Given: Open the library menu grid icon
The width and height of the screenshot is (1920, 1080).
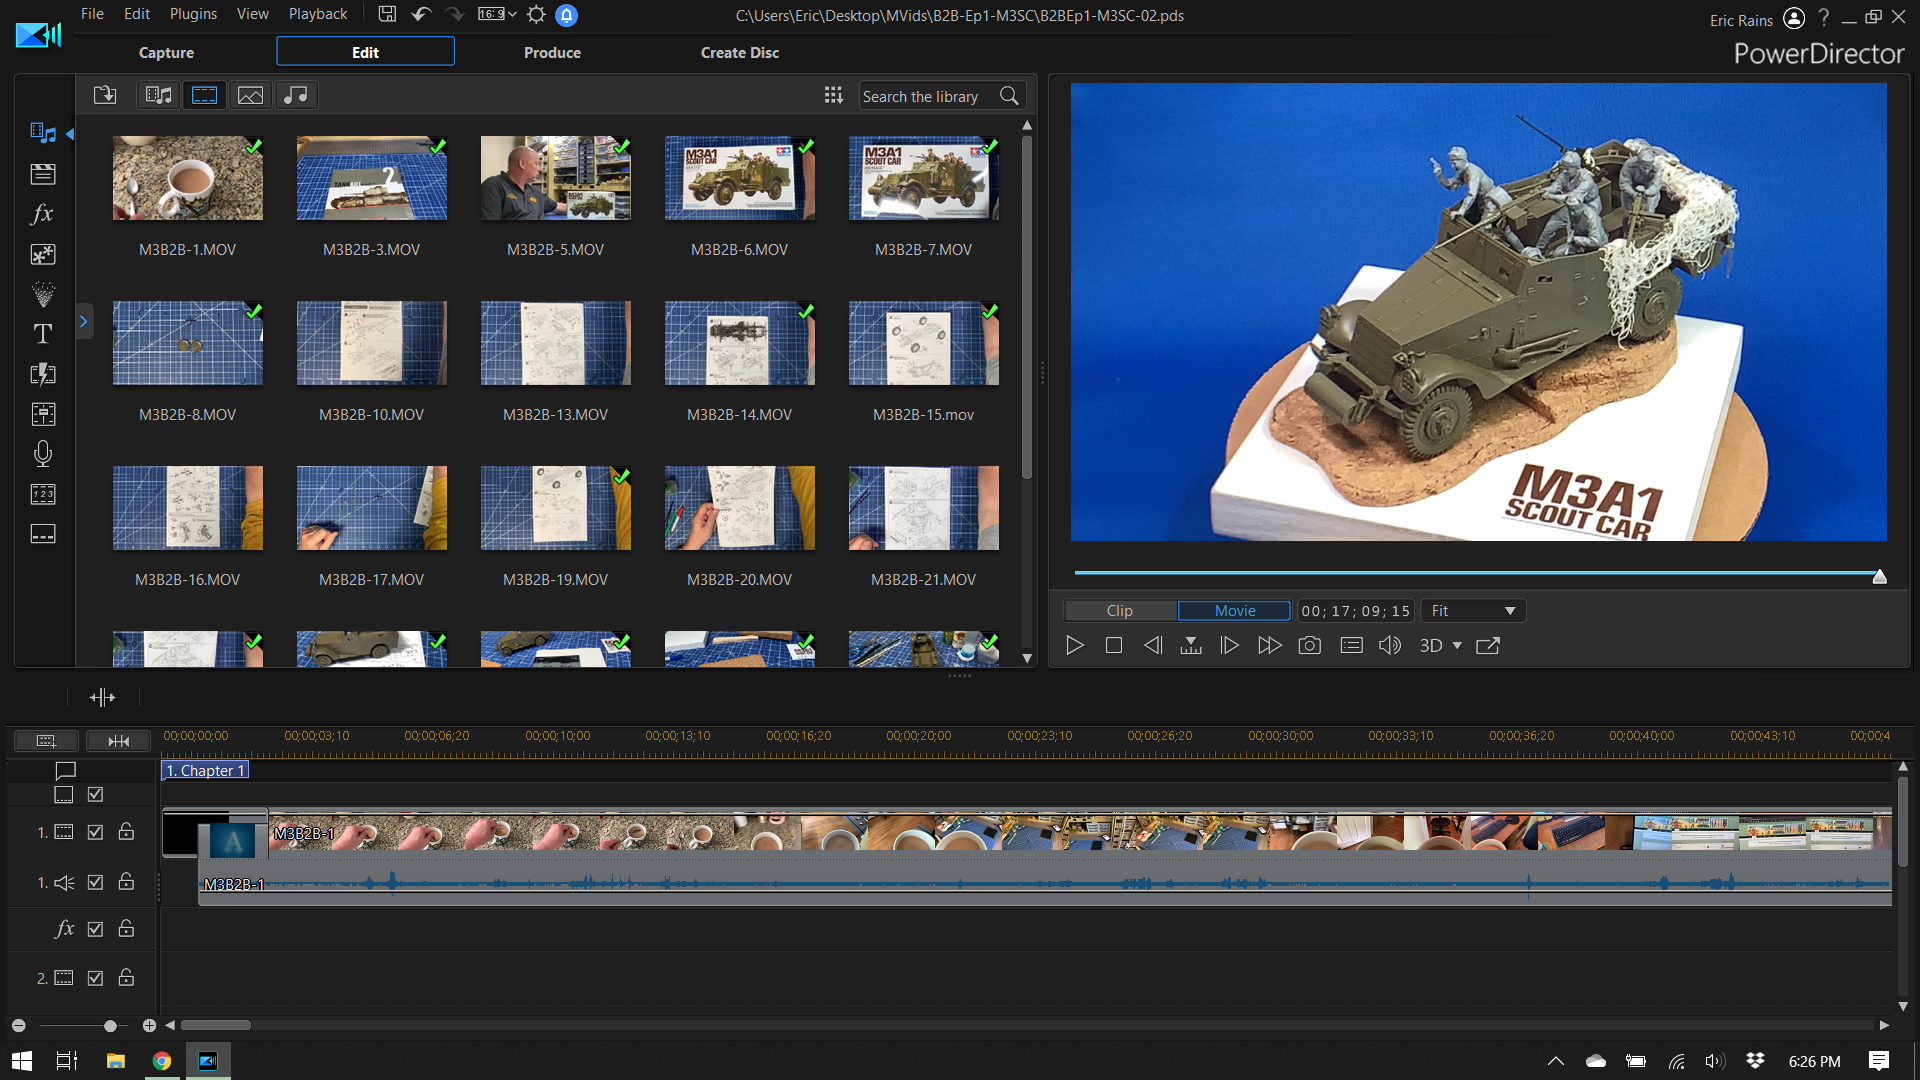Looking at the screenshot, I should click(833, 95).
